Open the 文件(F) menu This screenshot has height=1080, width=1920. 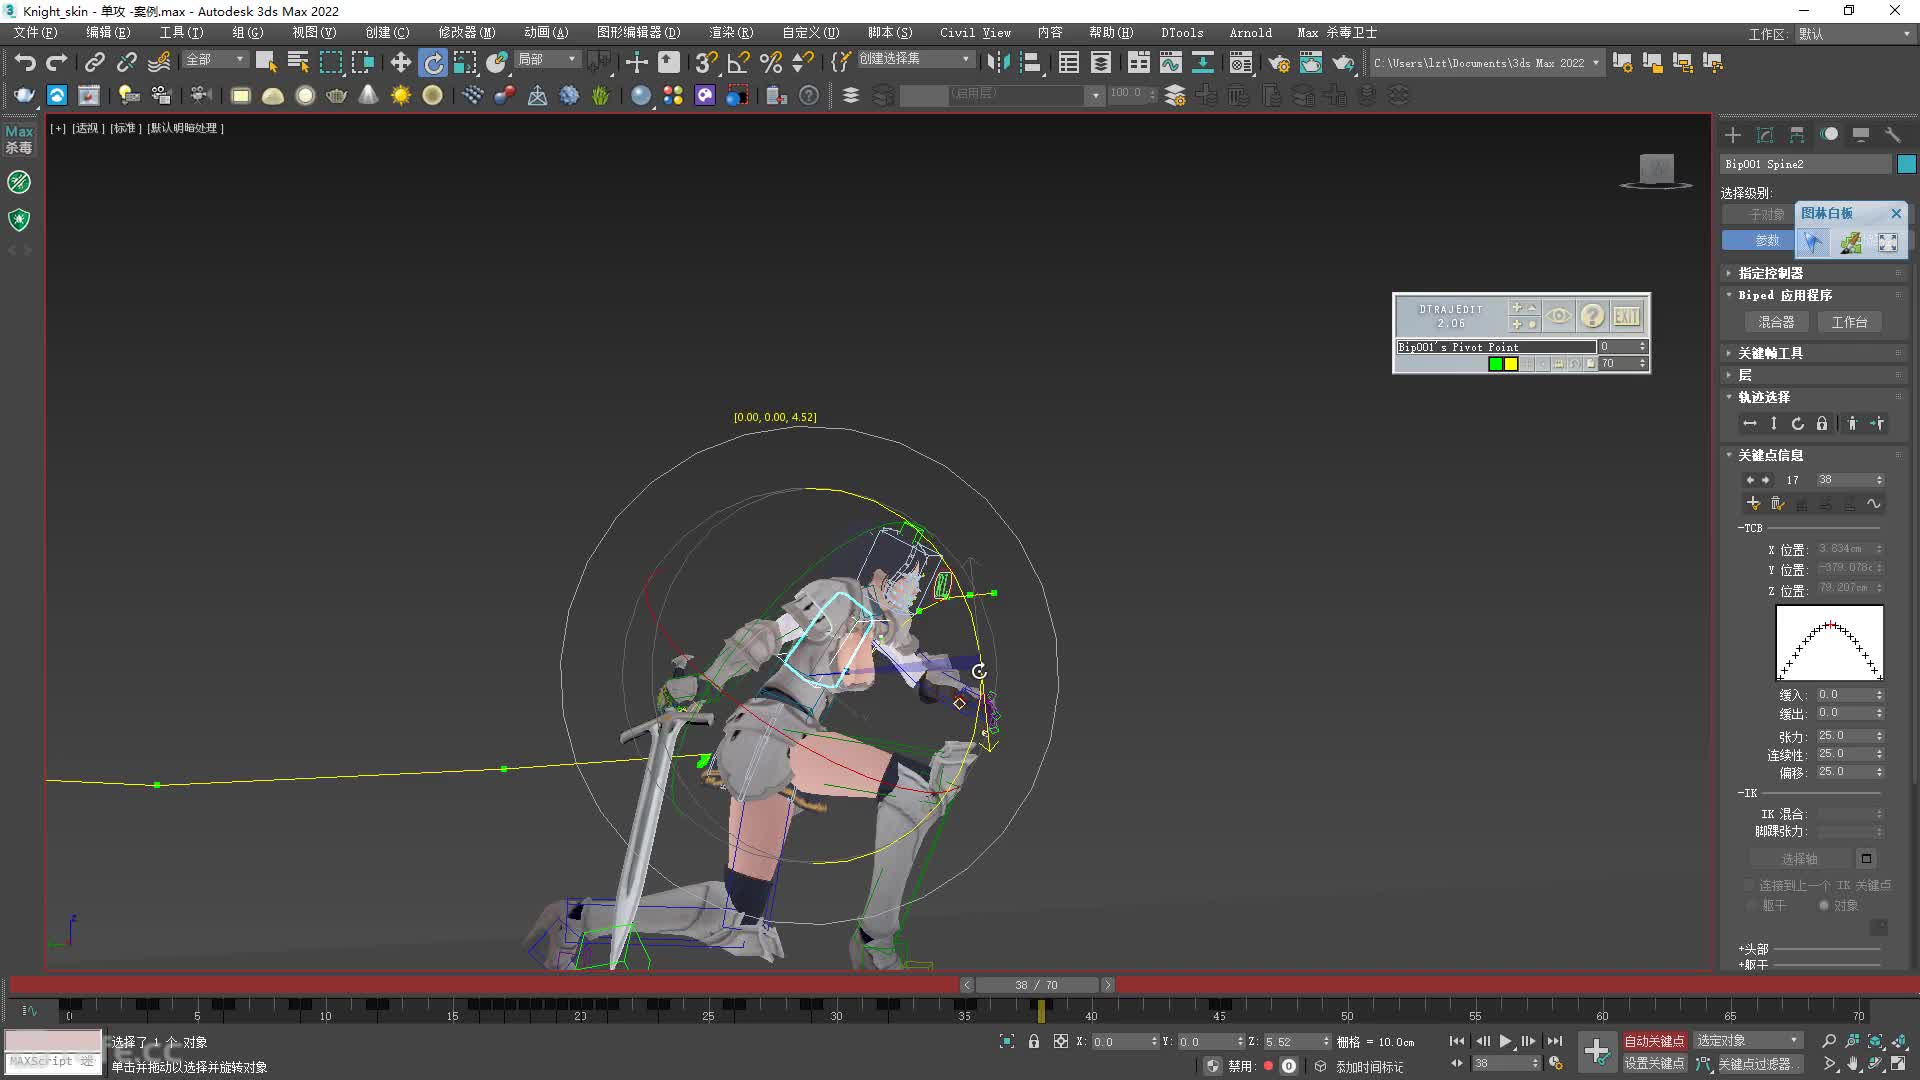35,33
